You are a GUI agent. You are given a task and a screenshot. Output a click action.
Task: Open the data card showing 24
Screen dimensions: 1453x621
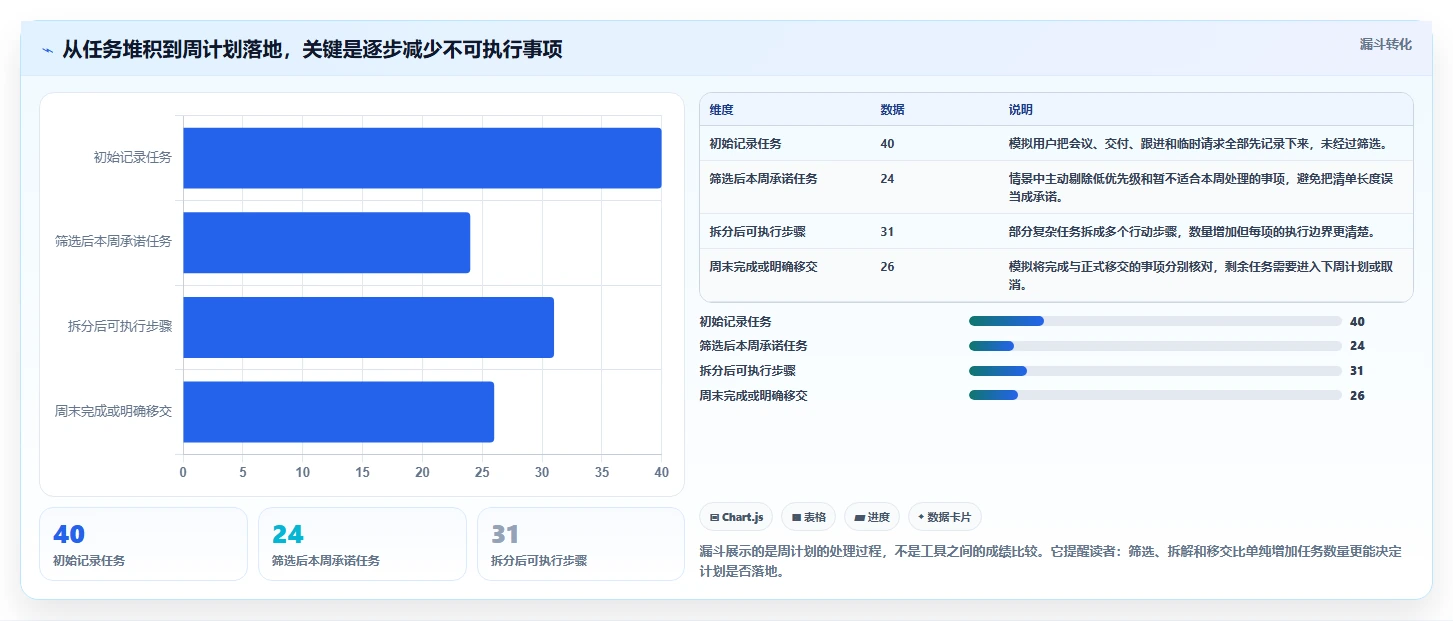[362, 544]
